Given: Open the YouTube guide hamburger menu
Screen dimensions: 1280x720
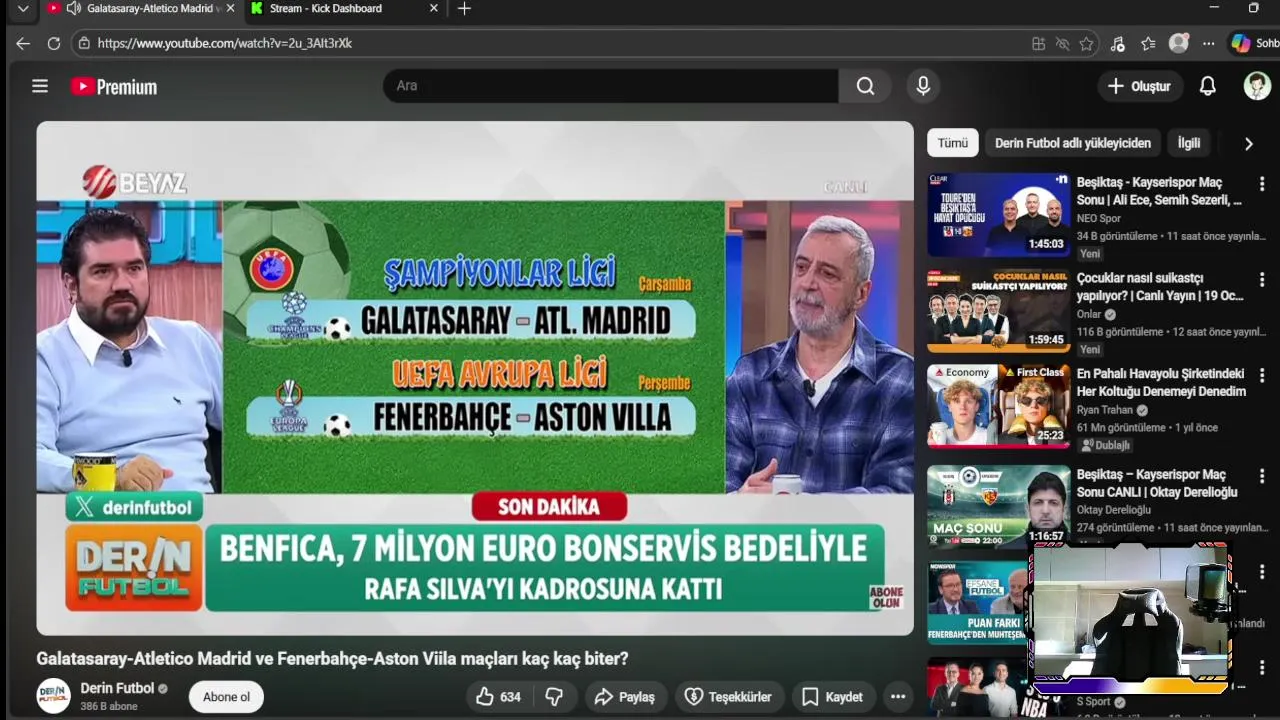Looking at the screenshot, I should tap(40, 86).
